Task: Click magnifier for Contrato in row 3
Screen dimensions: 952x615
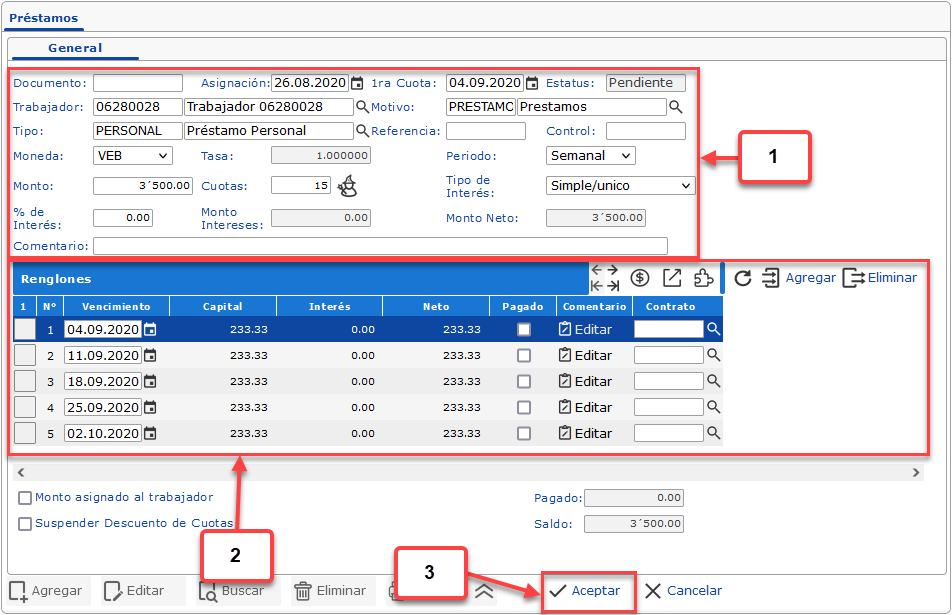Action: click(x=714, y=381)
